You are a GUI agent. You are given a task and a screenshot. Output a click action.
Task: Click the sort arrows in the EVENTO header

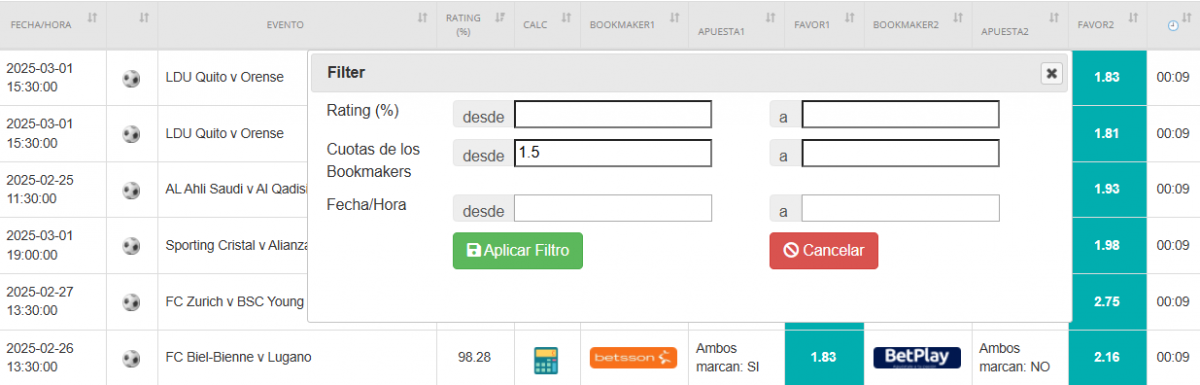(x=422, y=18)
